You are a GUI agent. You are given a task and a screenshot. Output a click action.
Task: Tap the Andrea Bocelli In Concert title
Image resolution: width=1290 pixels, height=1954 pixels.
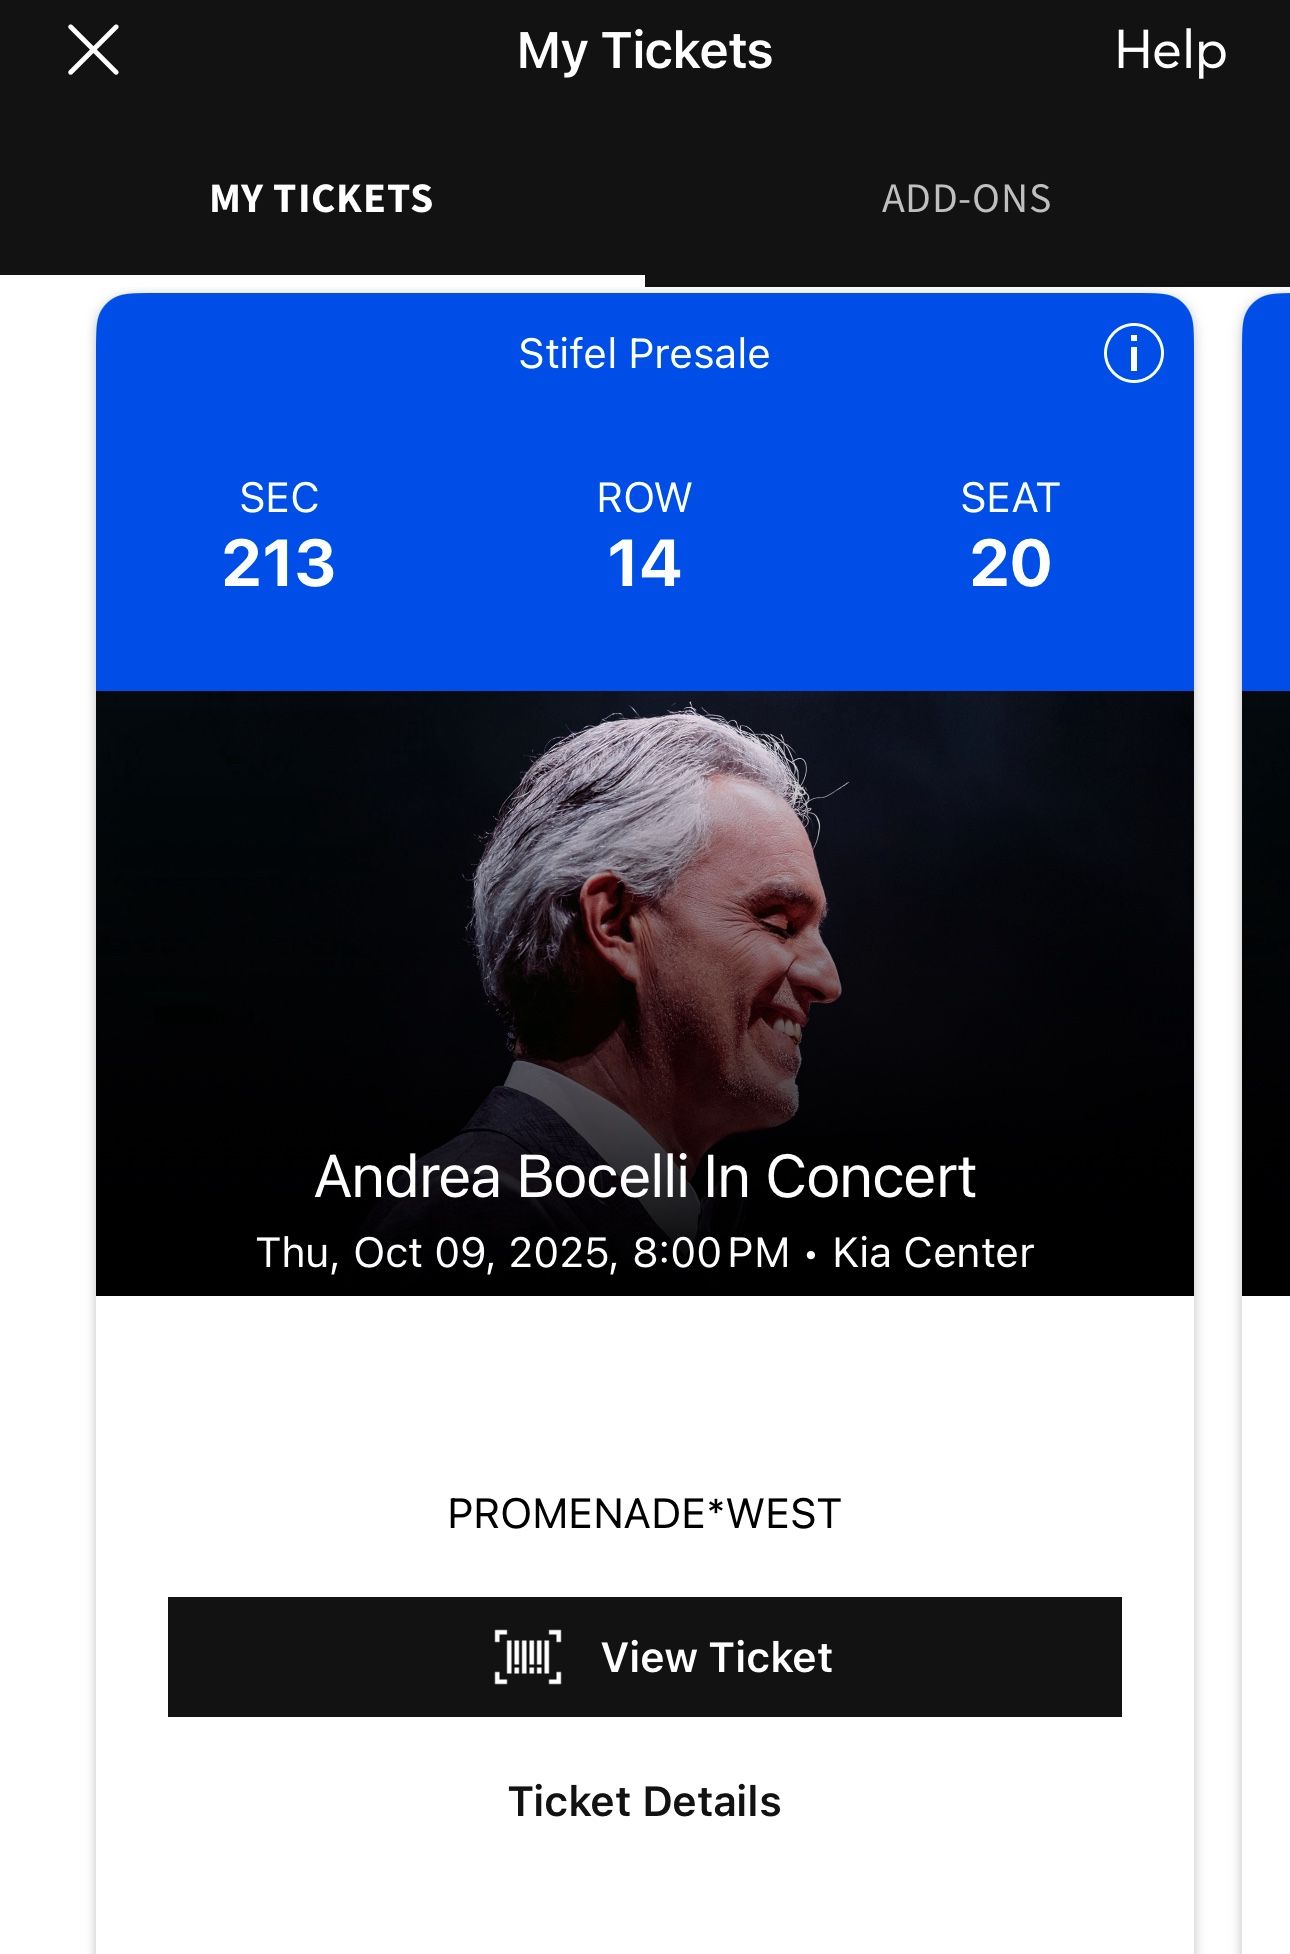point(645,1176)
